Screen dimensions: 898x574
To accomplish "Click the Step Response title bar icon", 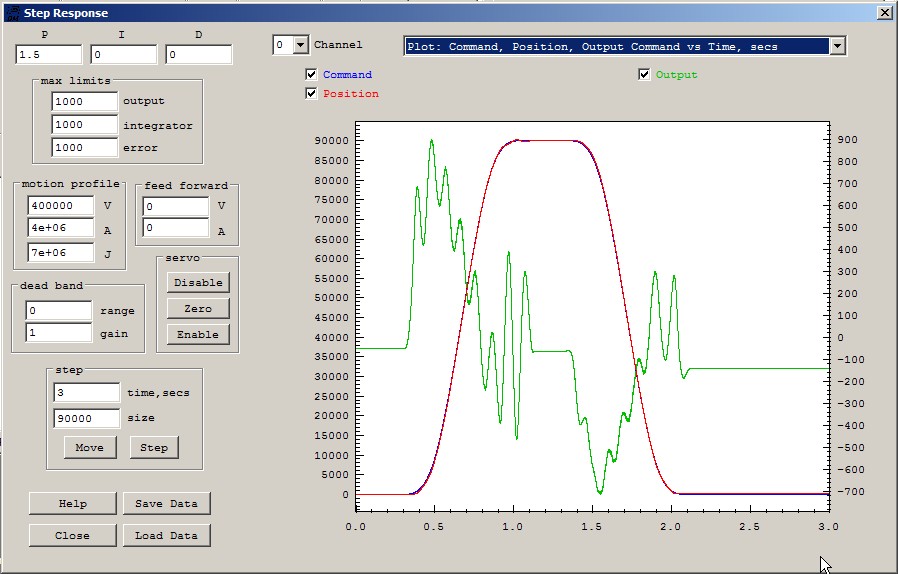I will (12, 13).
